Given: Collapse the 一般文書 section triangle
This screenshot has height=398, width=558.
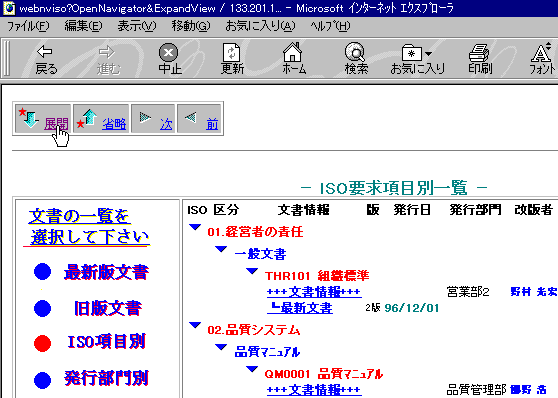Looking at the screenshot, I should [221, 249].
